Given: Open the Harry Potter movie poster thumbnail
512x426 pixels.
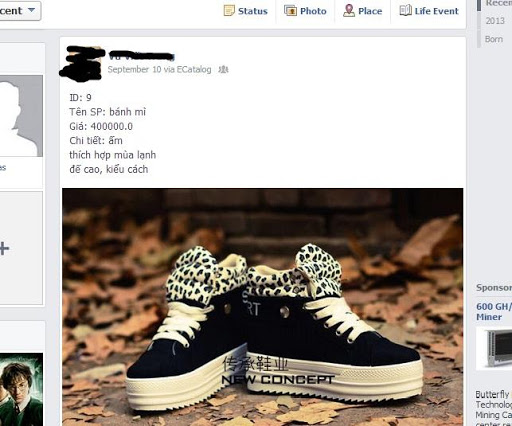Looking at the screenshot, I should point(21,389).
